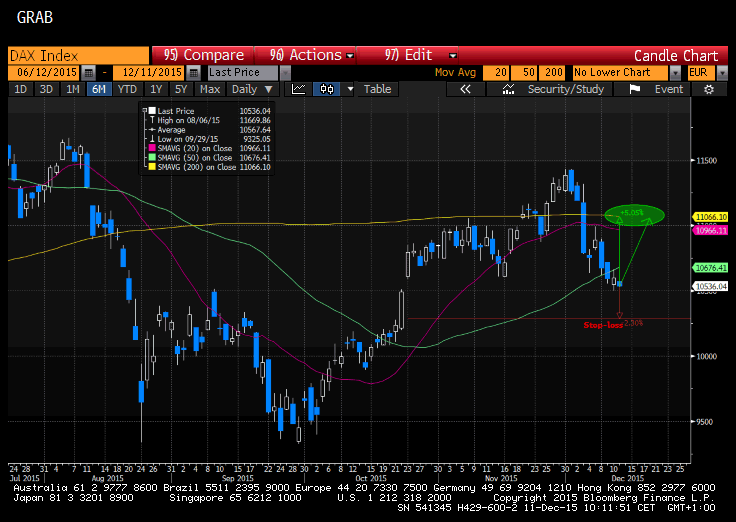Expand chart type dropdown arrow
The image size is (736, 522).
click(350, 89)
